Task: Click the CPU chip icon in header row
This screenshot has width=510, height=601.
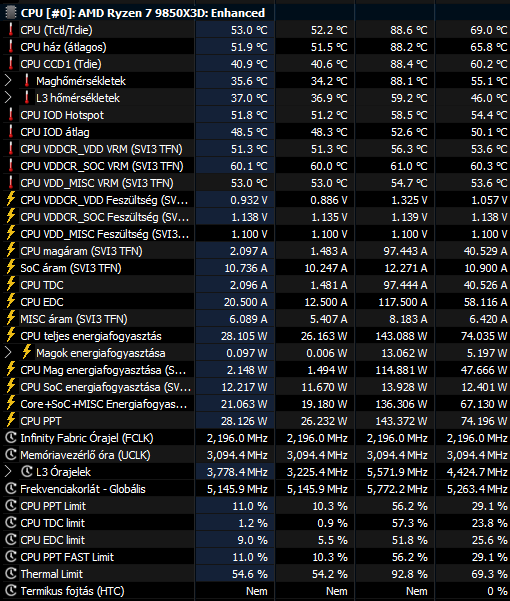Action: coord(11,13)
